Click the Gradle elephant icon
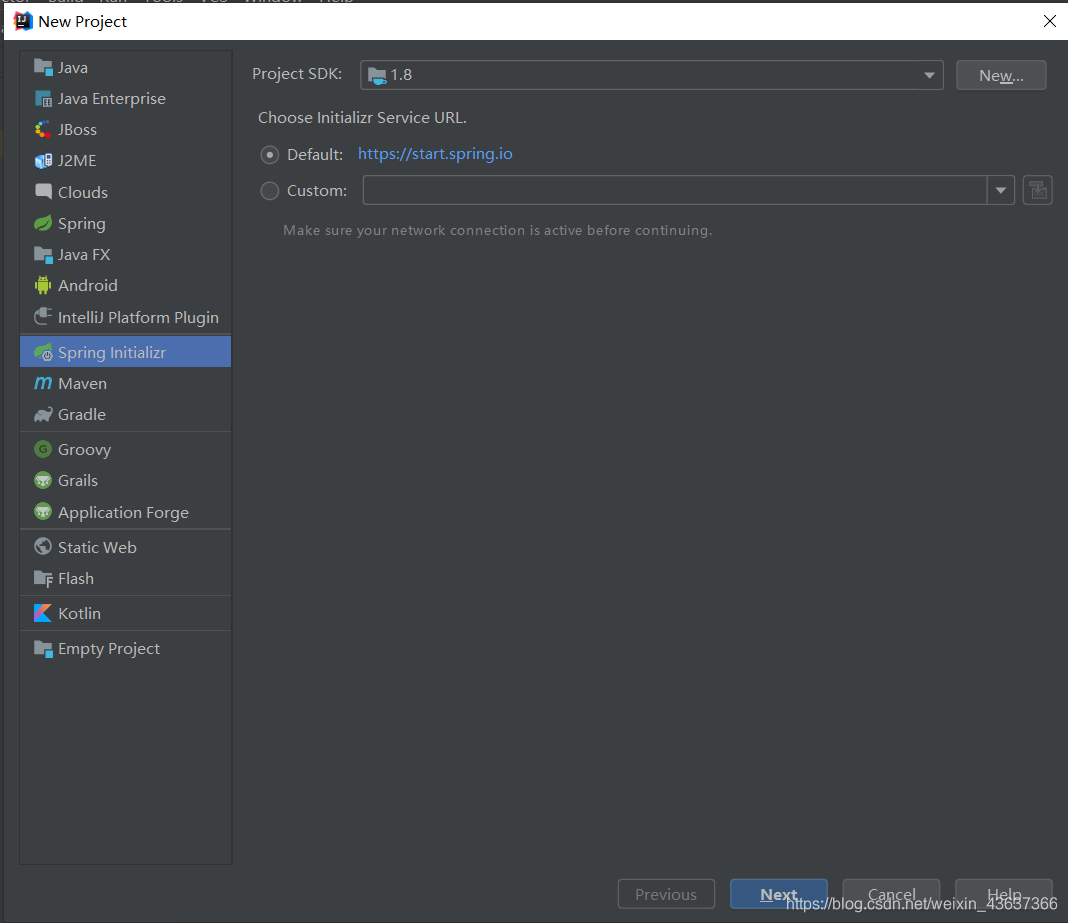This screenshot has width=1068, height=923. click(x=43, y=414)
